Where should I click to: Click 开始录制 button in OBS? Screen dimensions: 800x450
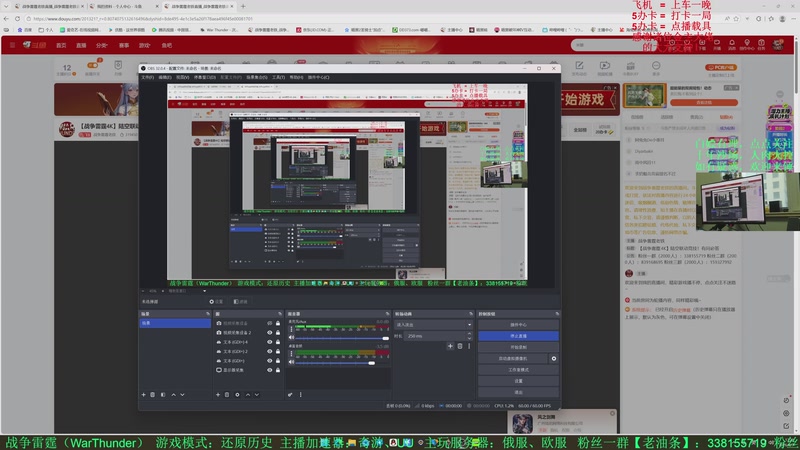pos(518,347)
